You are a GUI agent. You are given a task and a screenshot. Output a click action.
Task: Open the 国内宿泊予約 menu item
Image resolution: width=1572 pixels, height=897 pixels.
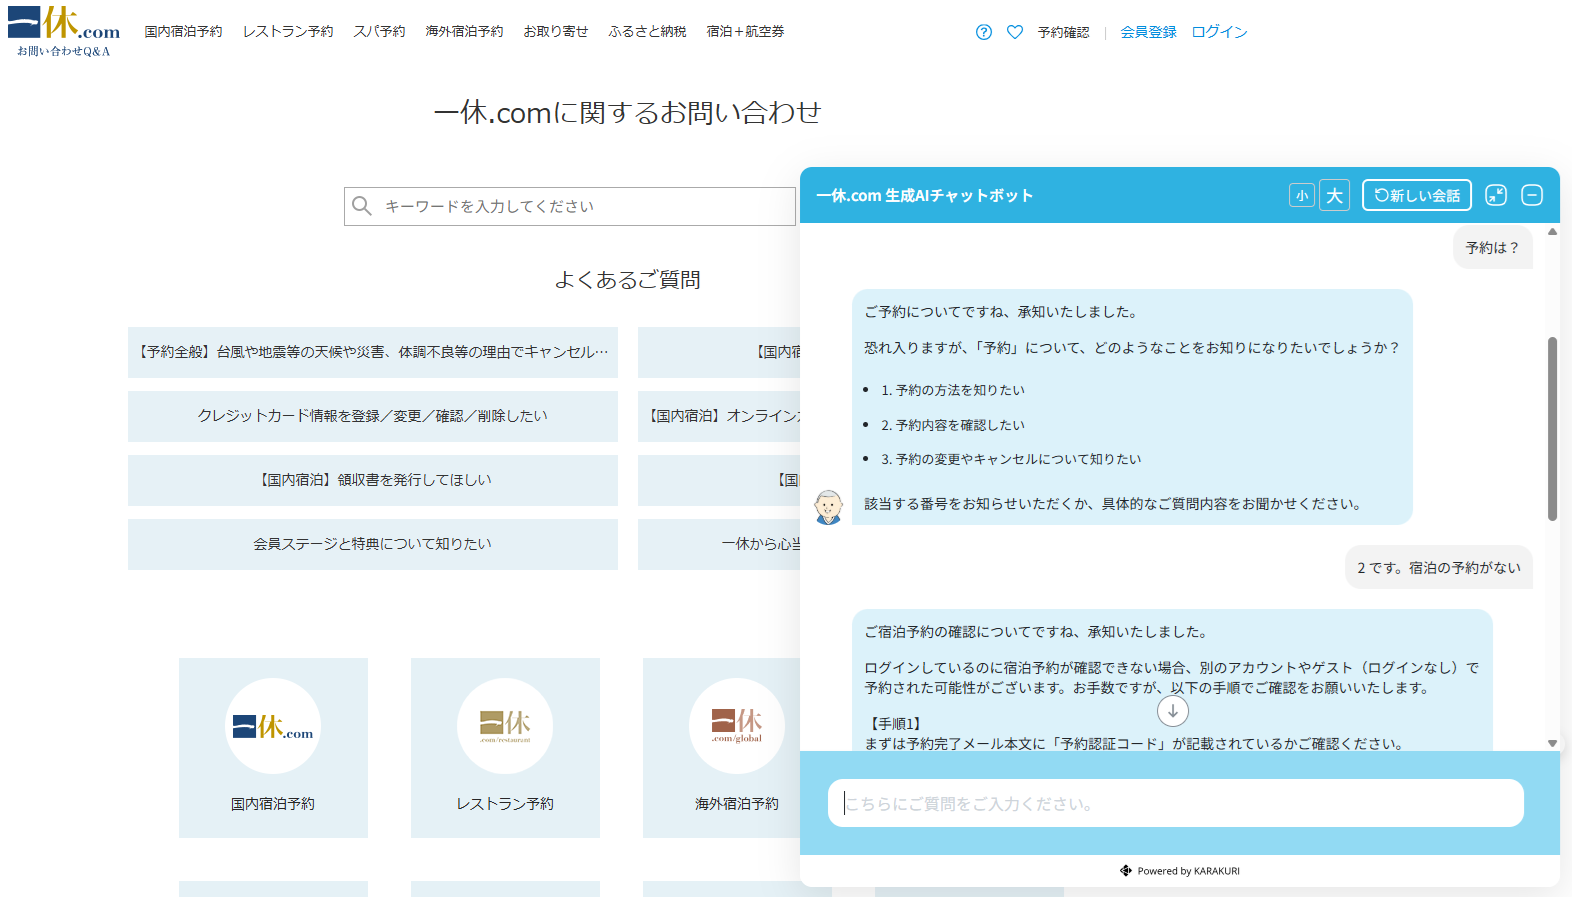tap(183, 32)
